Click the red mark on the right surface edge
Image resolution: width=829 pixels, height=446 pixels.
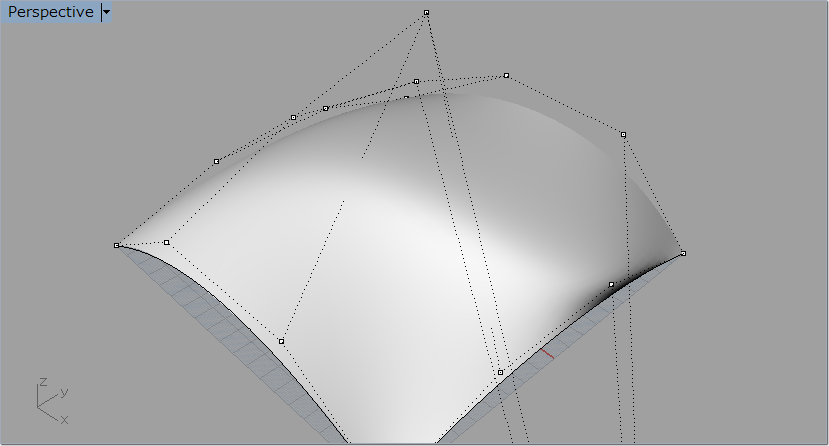point(548,354)
